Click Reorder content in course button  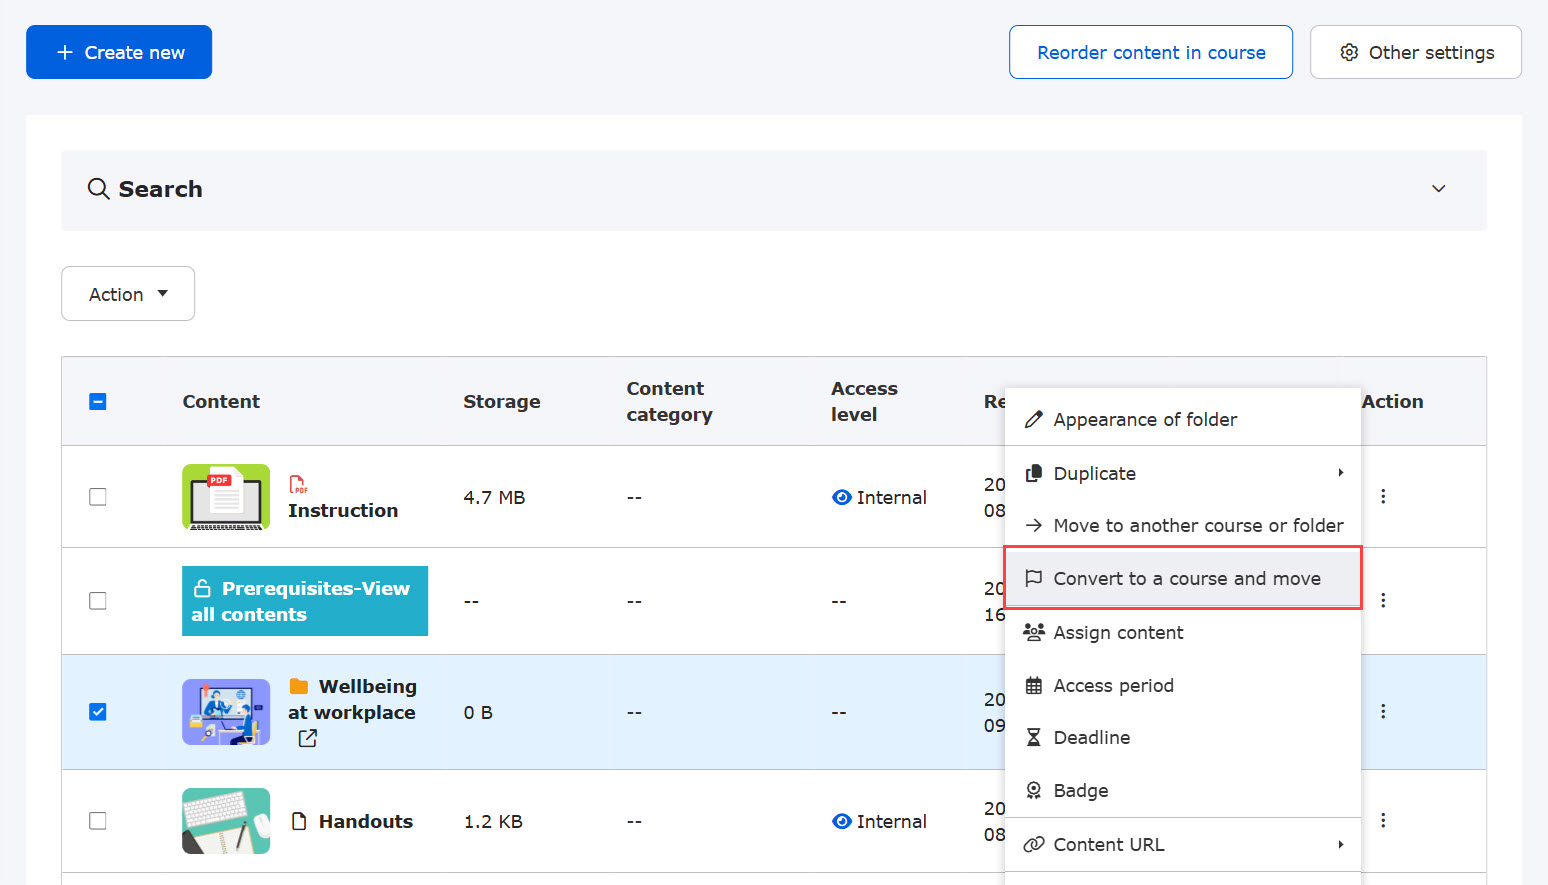tap(1150, 52)
